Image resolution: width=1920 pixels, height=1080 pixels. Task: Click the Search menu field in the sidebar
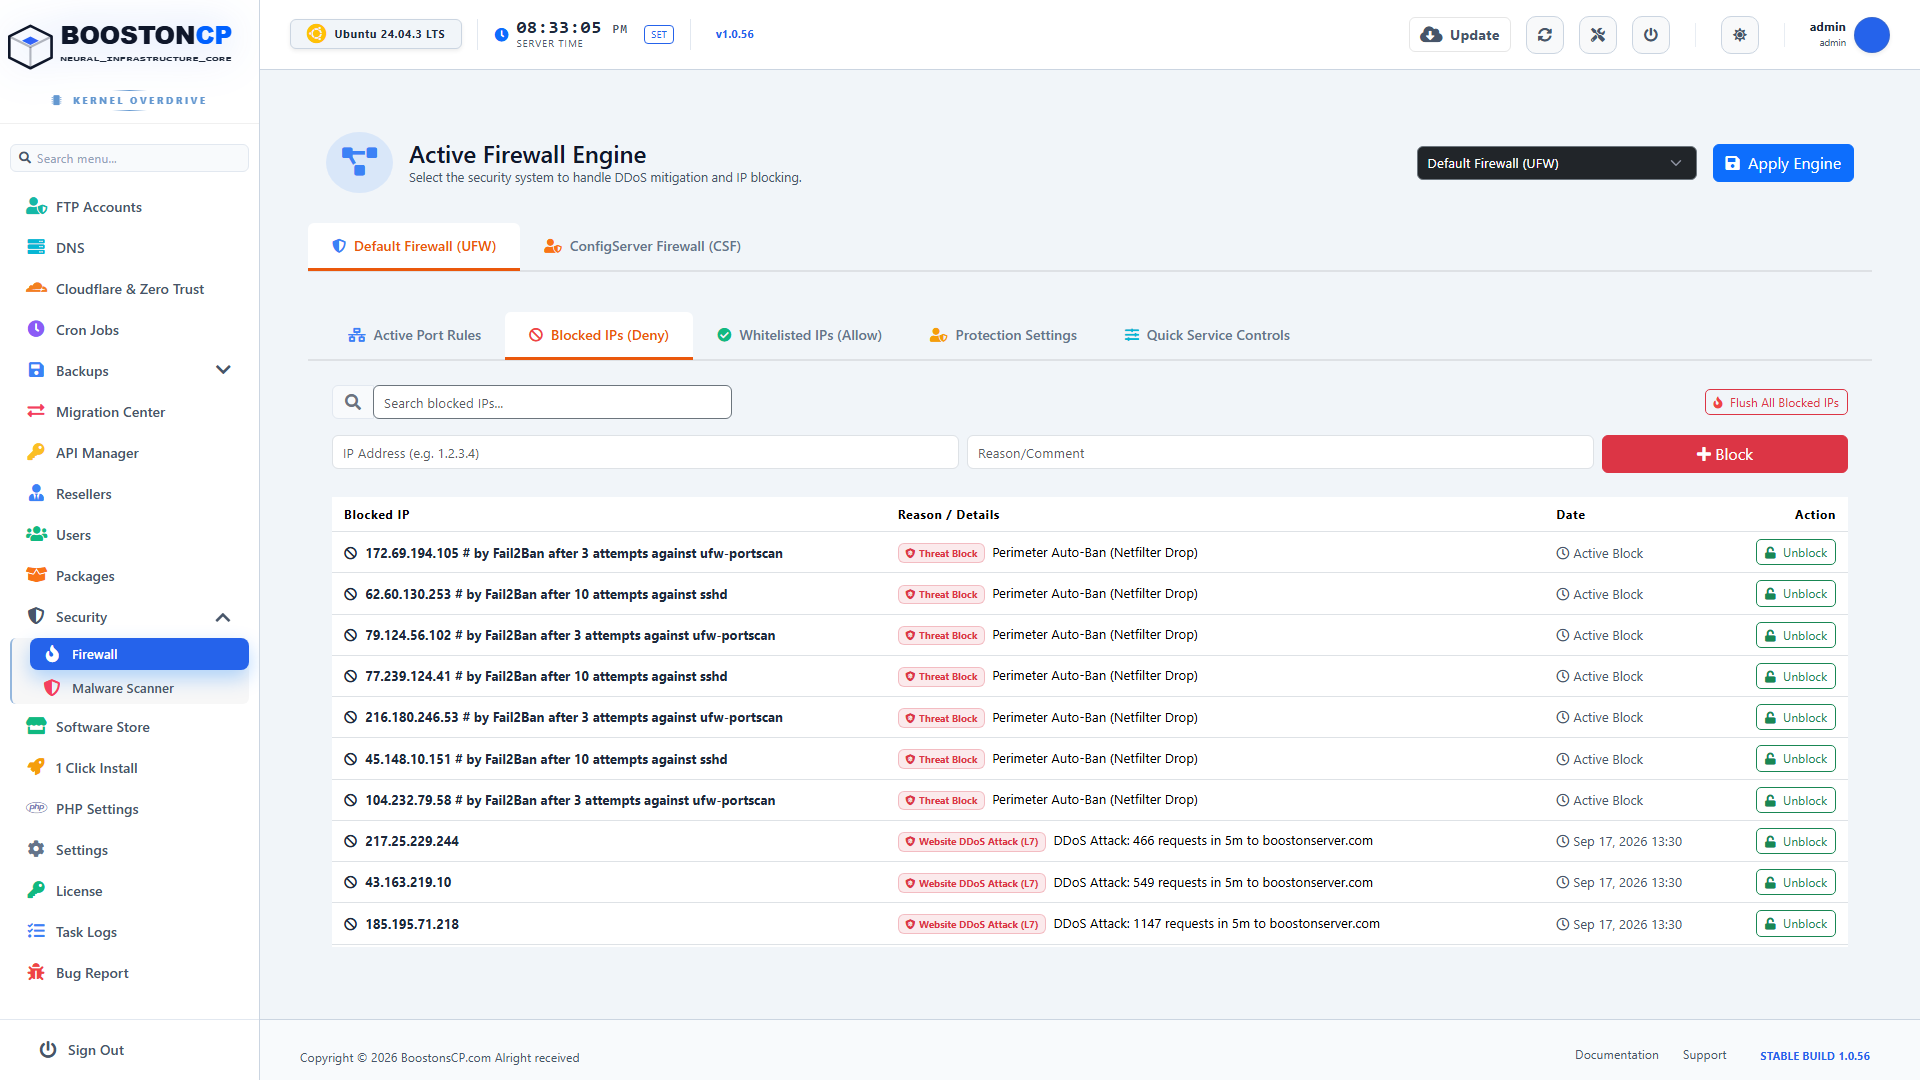pos(130,158)
